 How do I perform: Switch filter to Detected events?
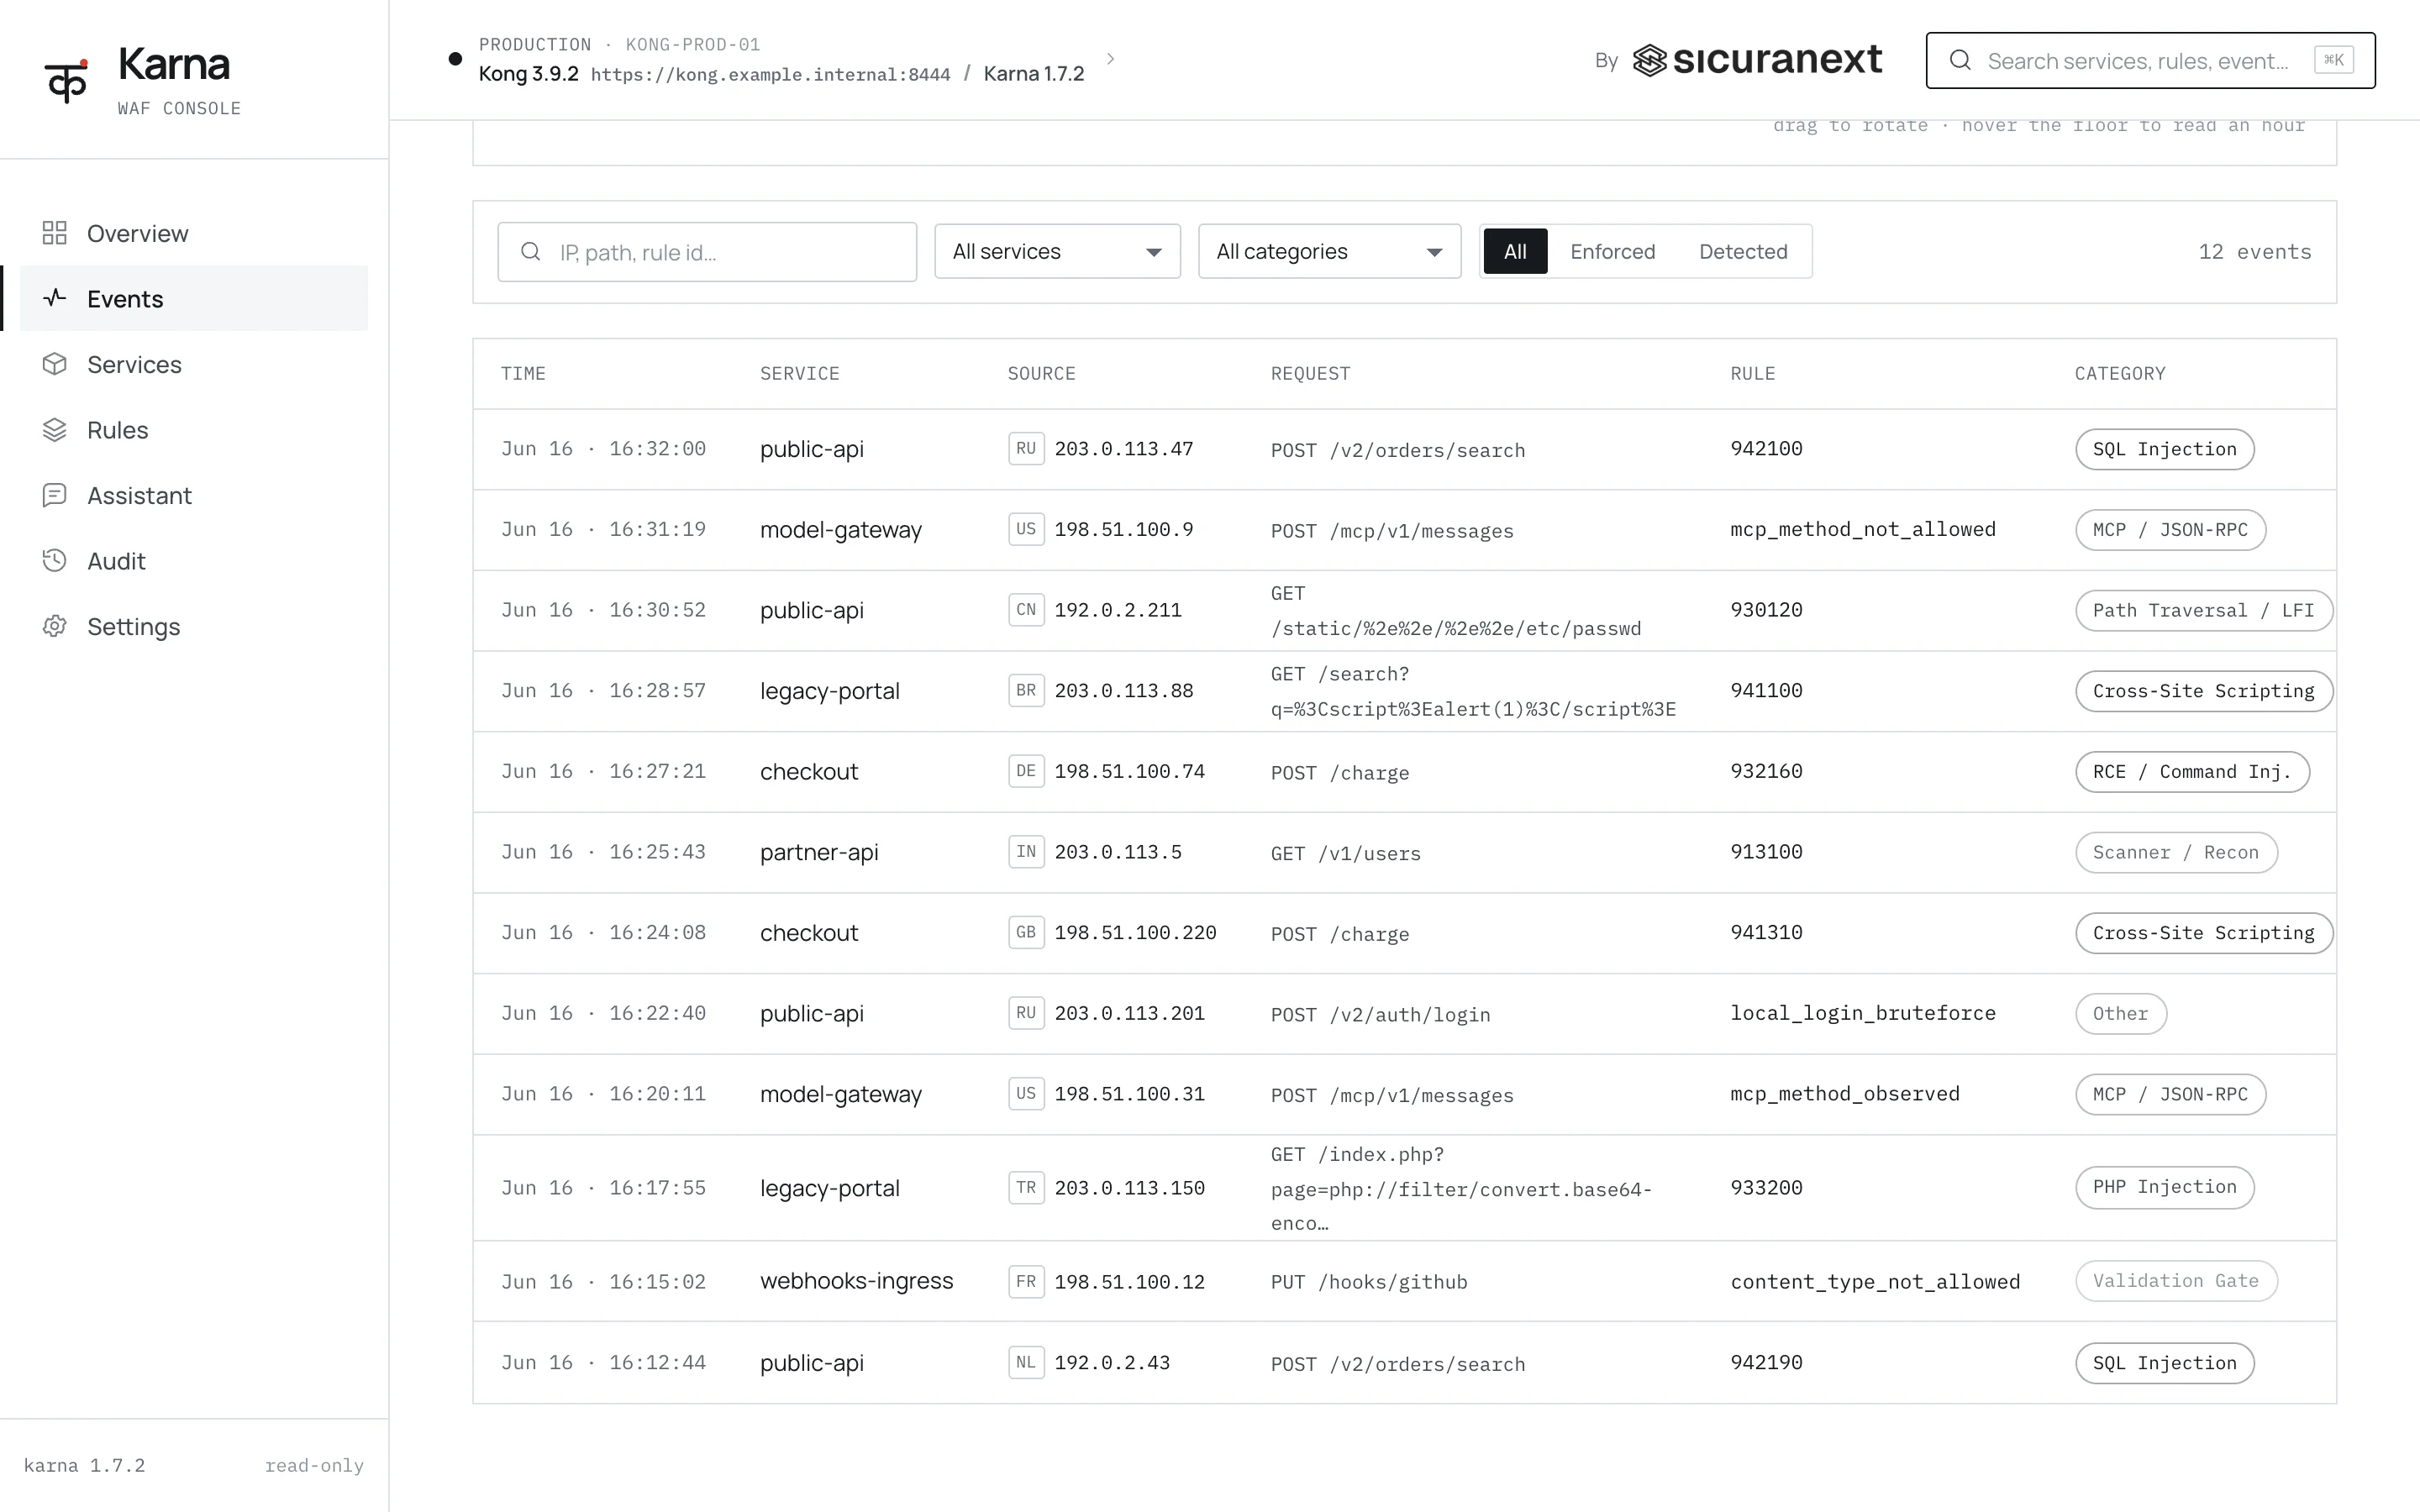pos(1743,251)
